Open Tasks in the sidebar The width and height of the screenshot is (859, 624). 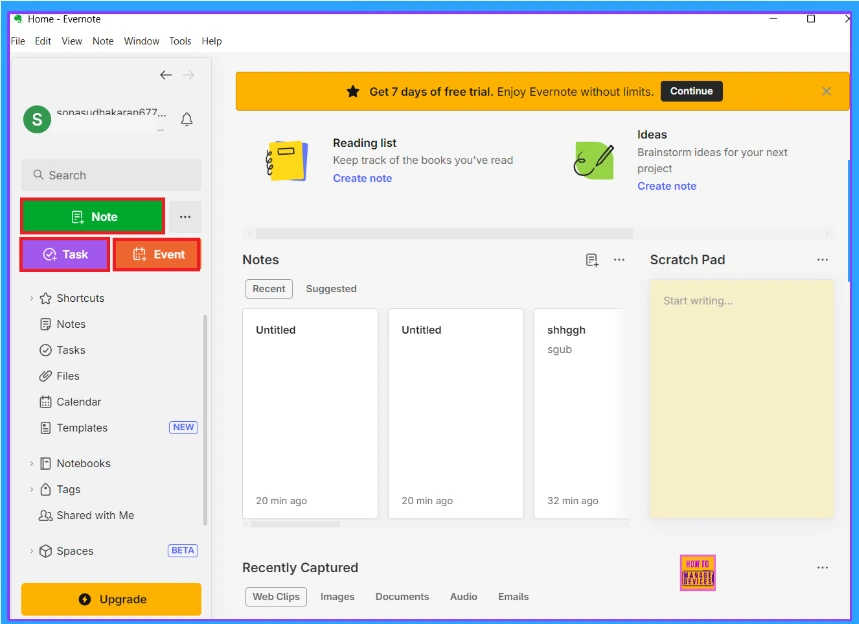[x=71, y=350]
